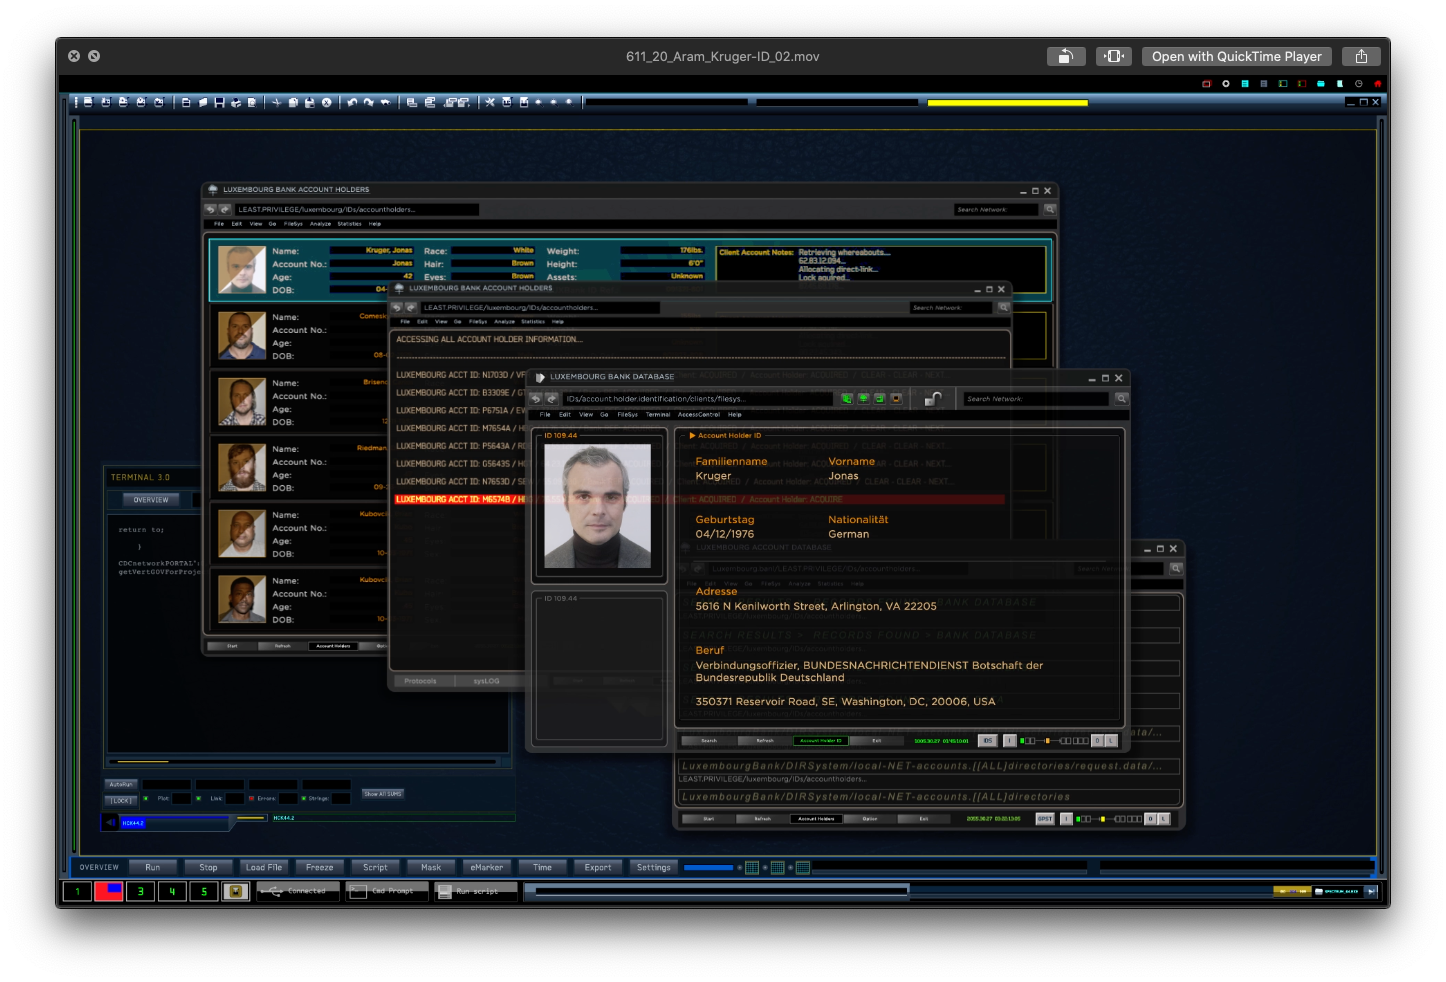Open the share menu in preview title bar
The image size is (1446, 982).
coord(1361,57)
